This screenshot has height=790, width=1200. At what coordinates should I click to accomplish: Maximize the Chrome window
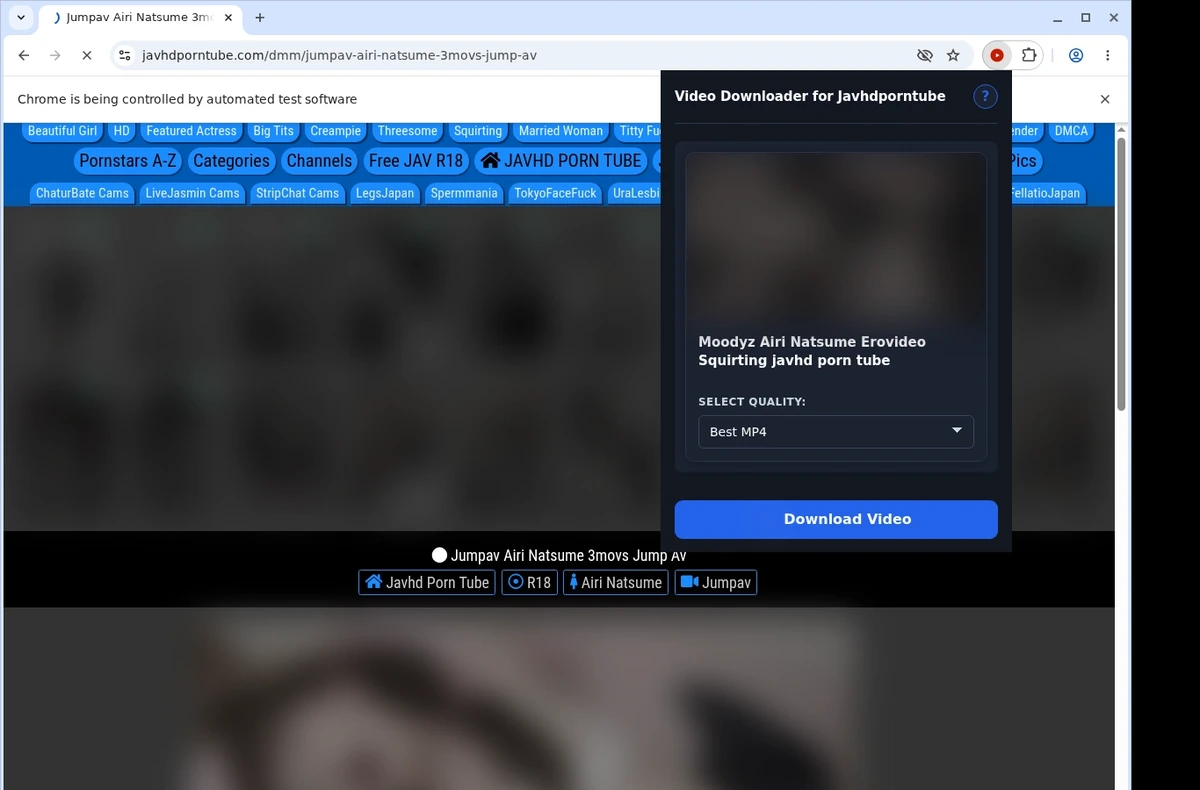click(x=1086, y=17)
